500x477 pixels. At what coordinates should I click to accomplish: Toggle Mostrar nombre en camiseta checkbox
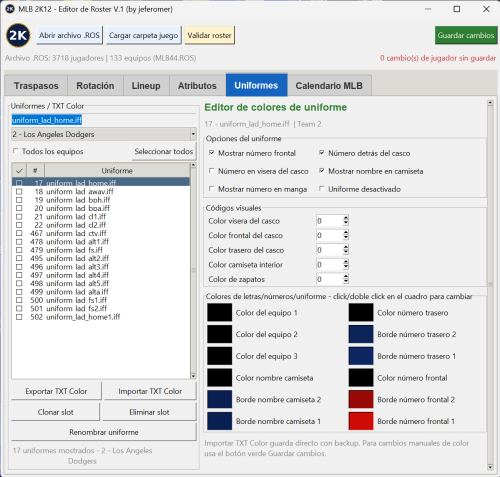pos(321,171)
